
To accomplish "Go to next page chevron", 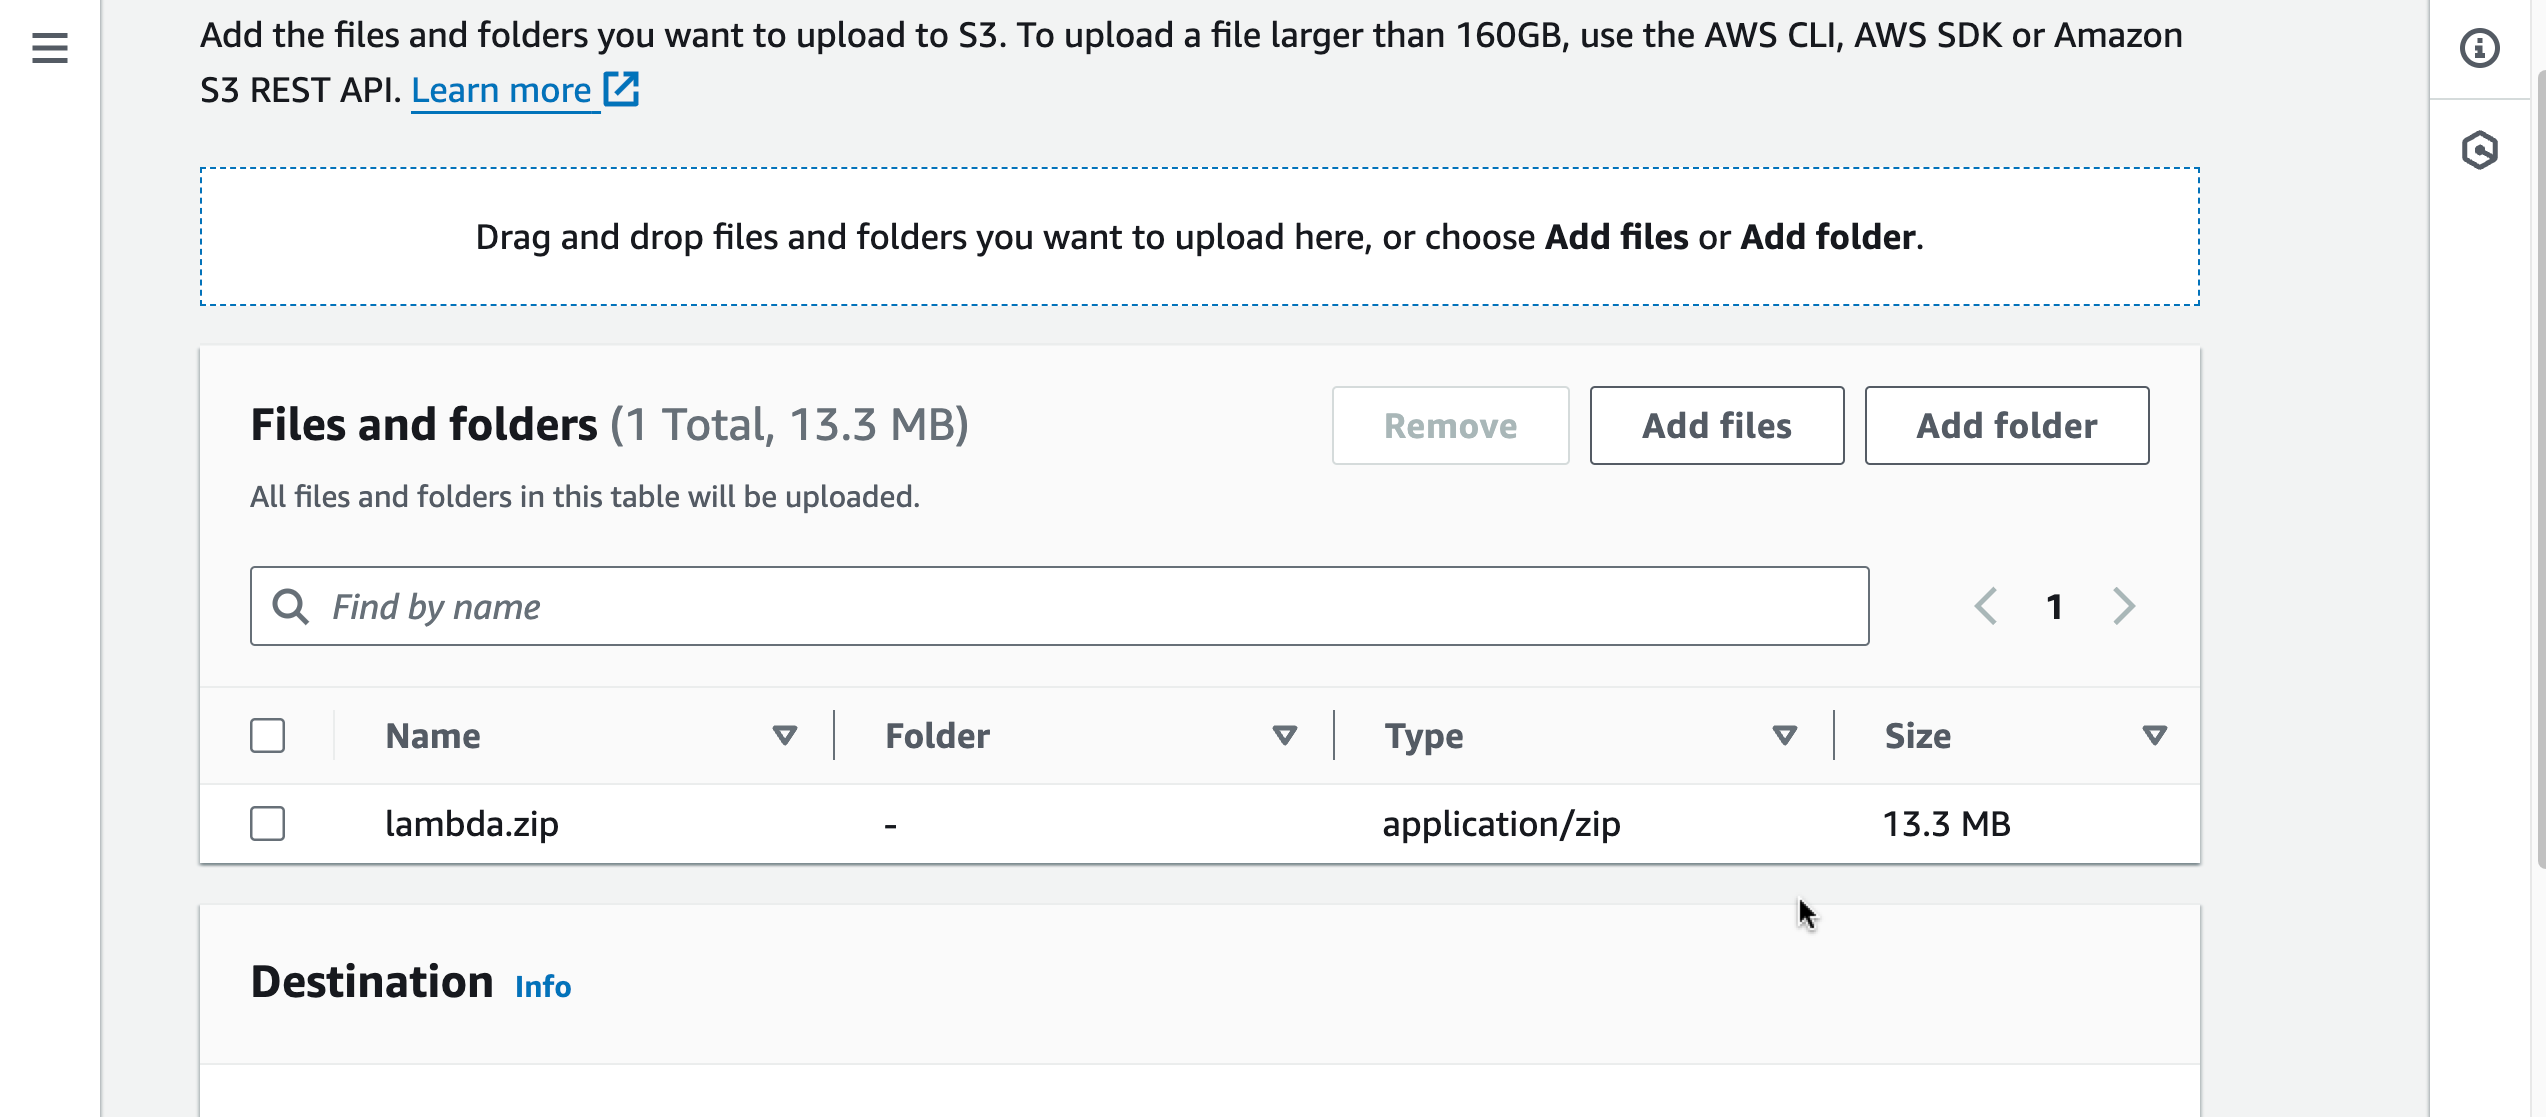I will click(x=2124, y=606).
